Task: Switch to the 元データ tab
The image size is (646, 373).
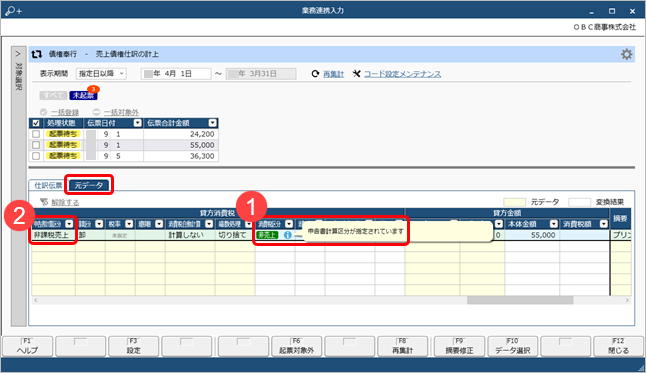Action: tap(89, 185)
